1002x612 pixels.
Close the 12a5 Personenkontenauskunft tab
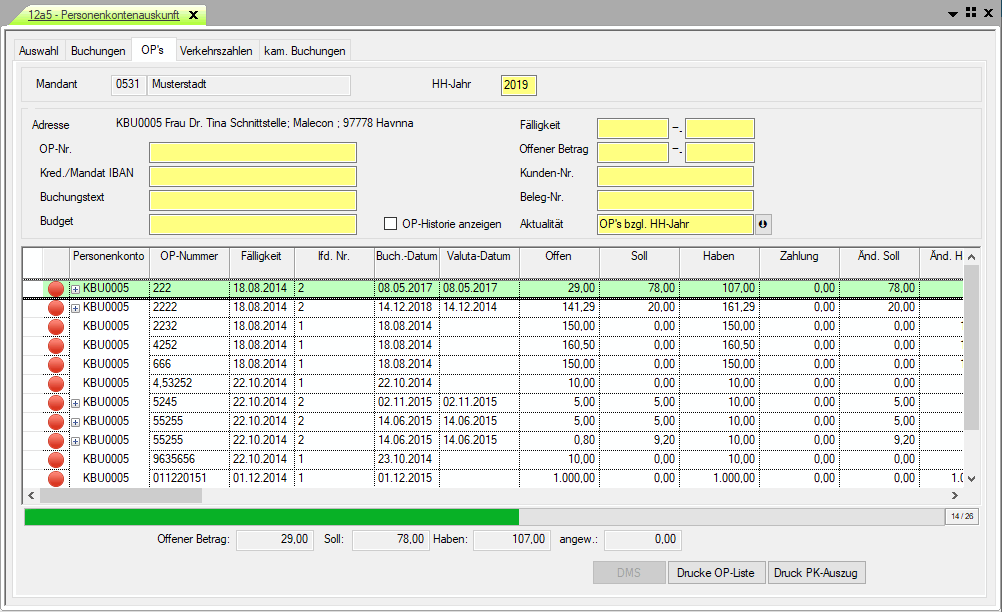(x=193, y=15)
